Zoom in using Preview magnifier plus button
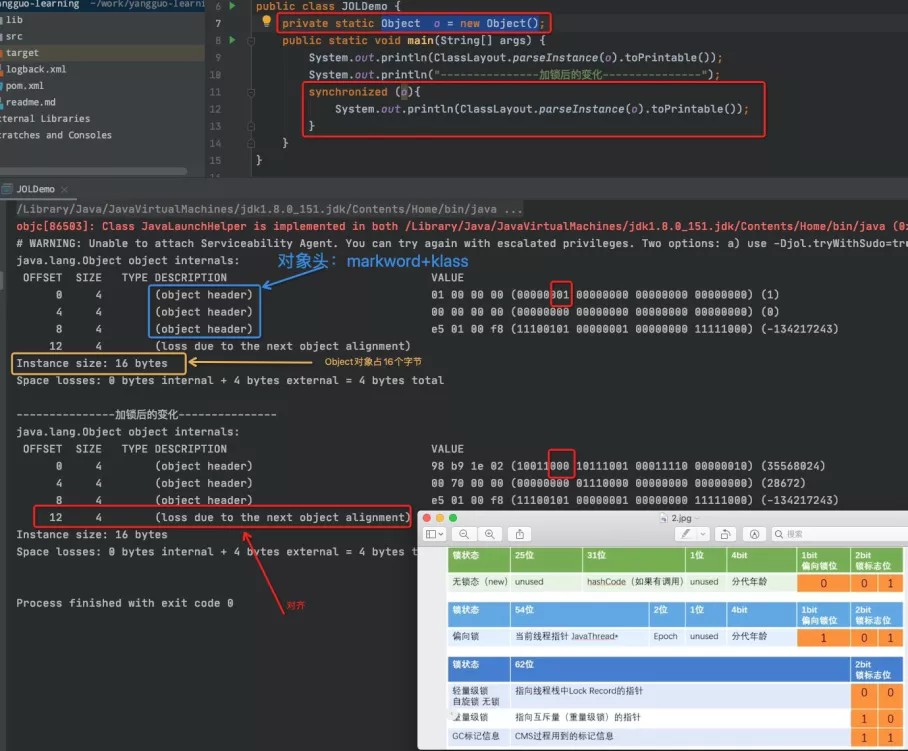The image size is (908, 751). tap(490, 534)
